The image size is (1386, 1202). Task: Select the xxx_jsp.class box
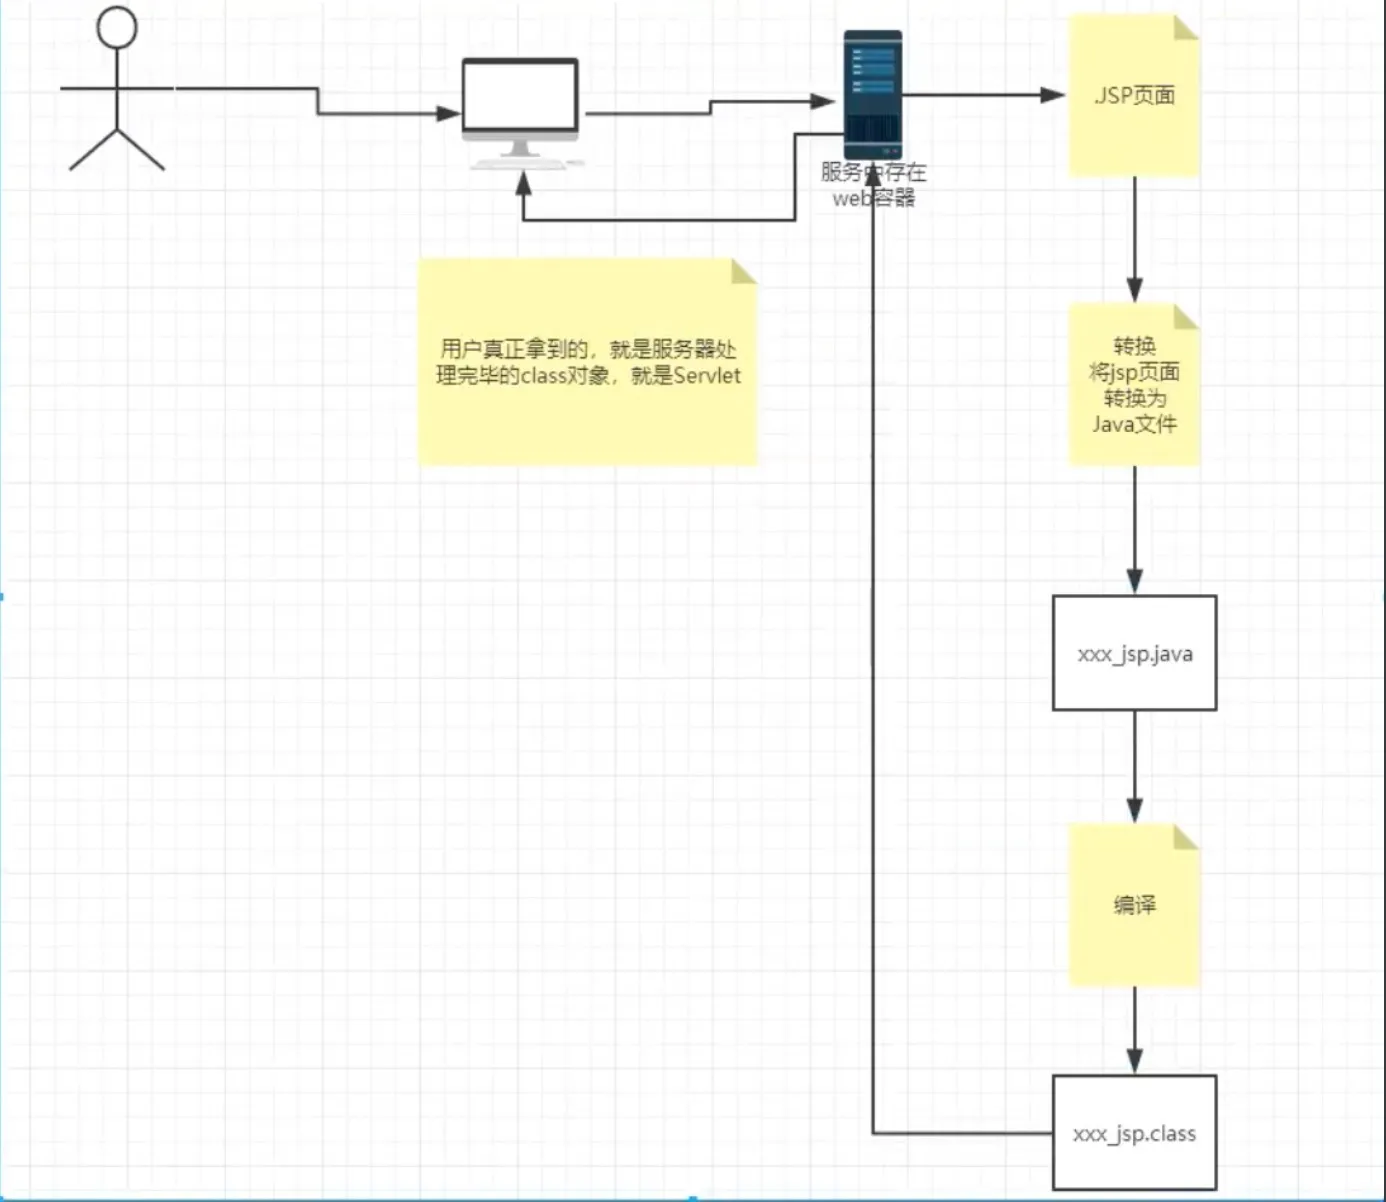click(1134, 1133)
